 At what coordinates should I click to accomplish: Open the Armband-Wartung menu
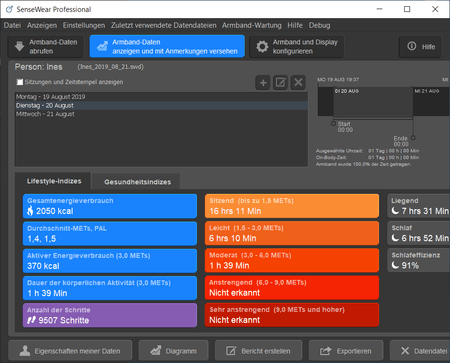pos(252,25)
